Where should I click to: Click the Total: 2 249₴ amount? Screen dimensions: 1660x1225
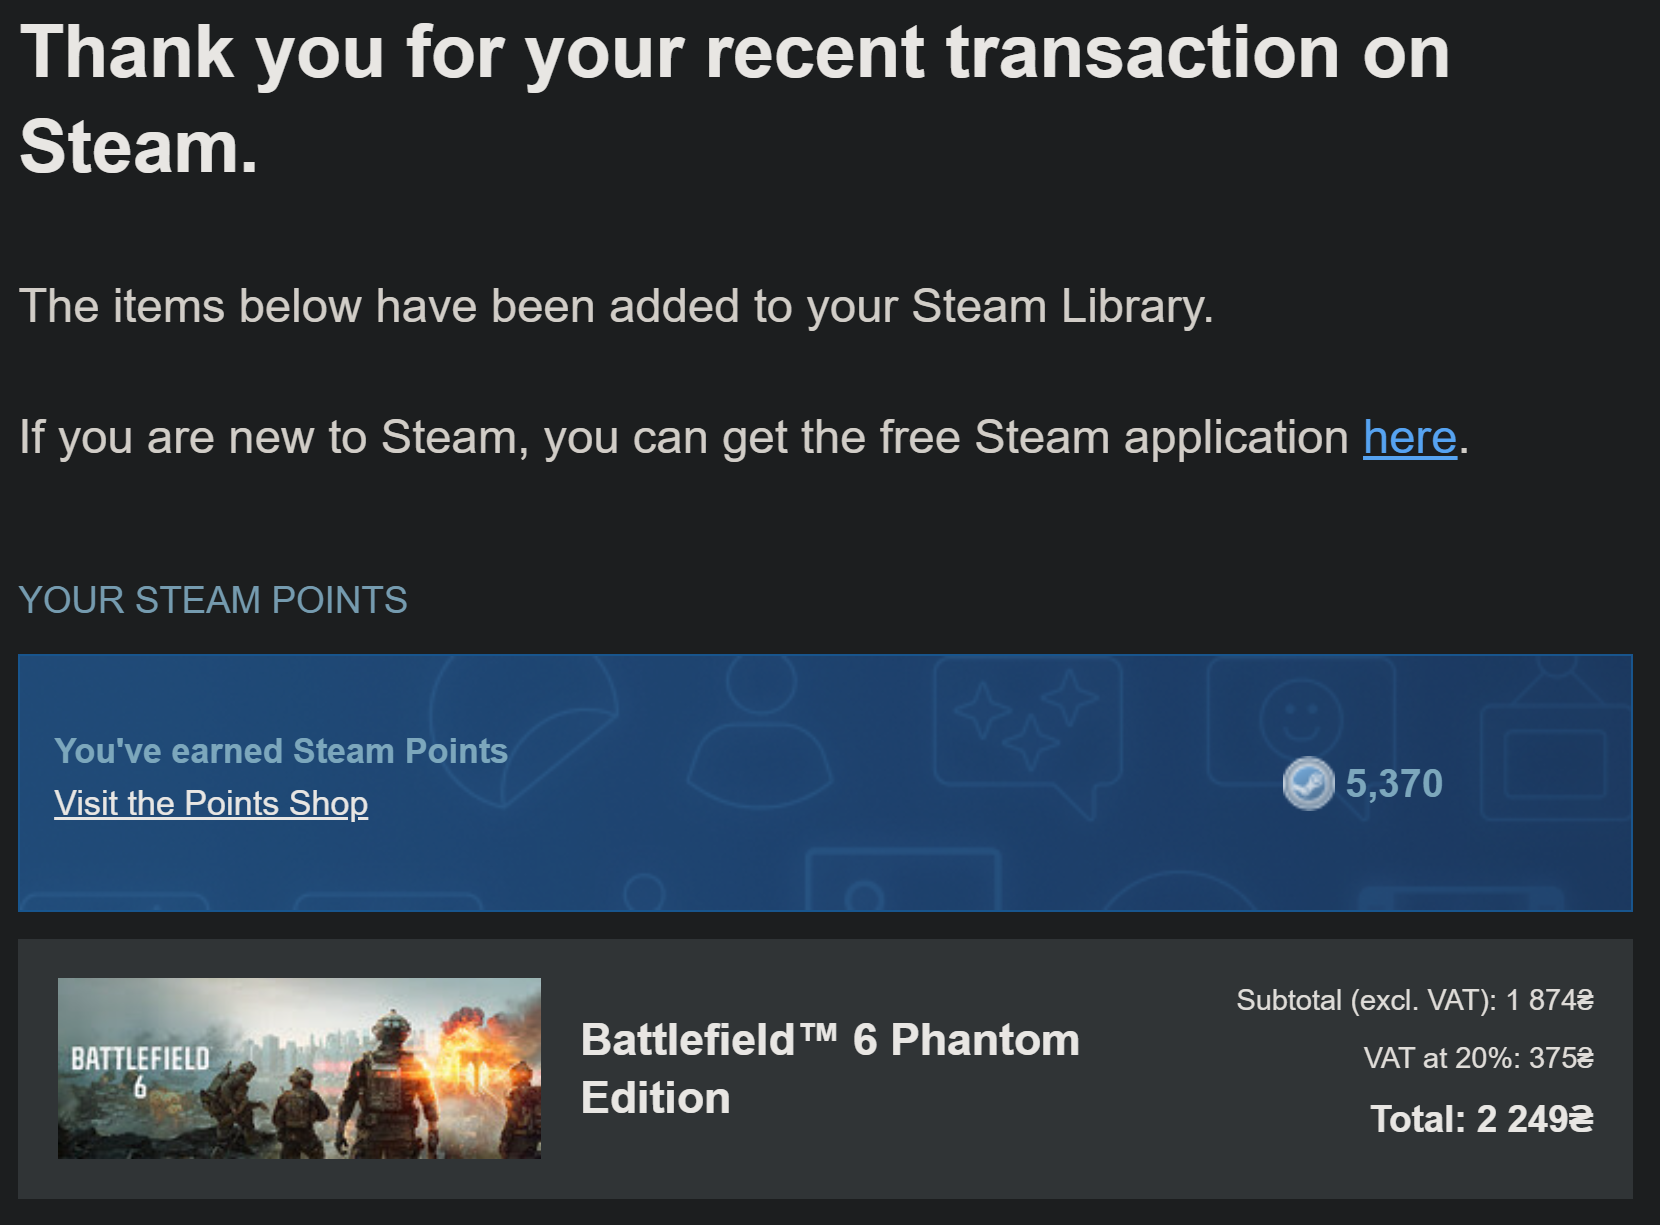pyautogui.click(x=1481, y=1119)
